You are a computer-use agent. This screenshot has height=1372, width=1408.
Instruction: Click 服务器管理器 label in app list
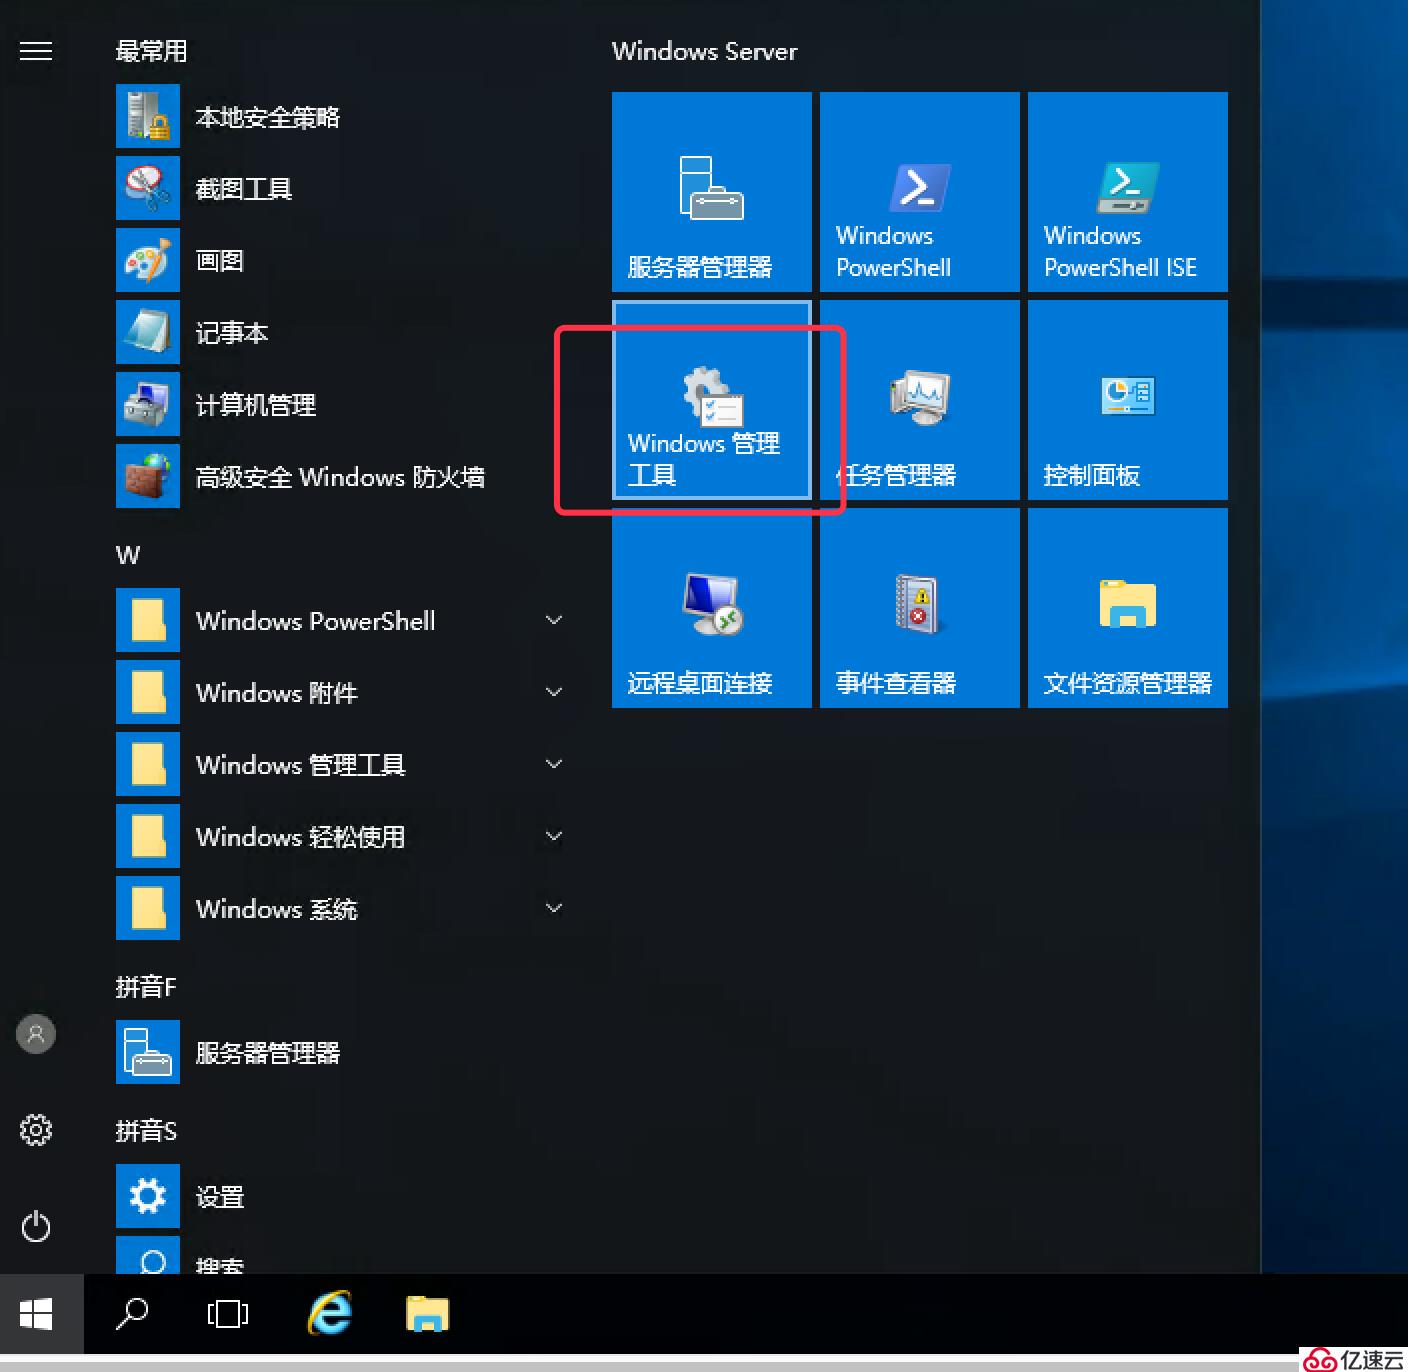[268, 1053]
